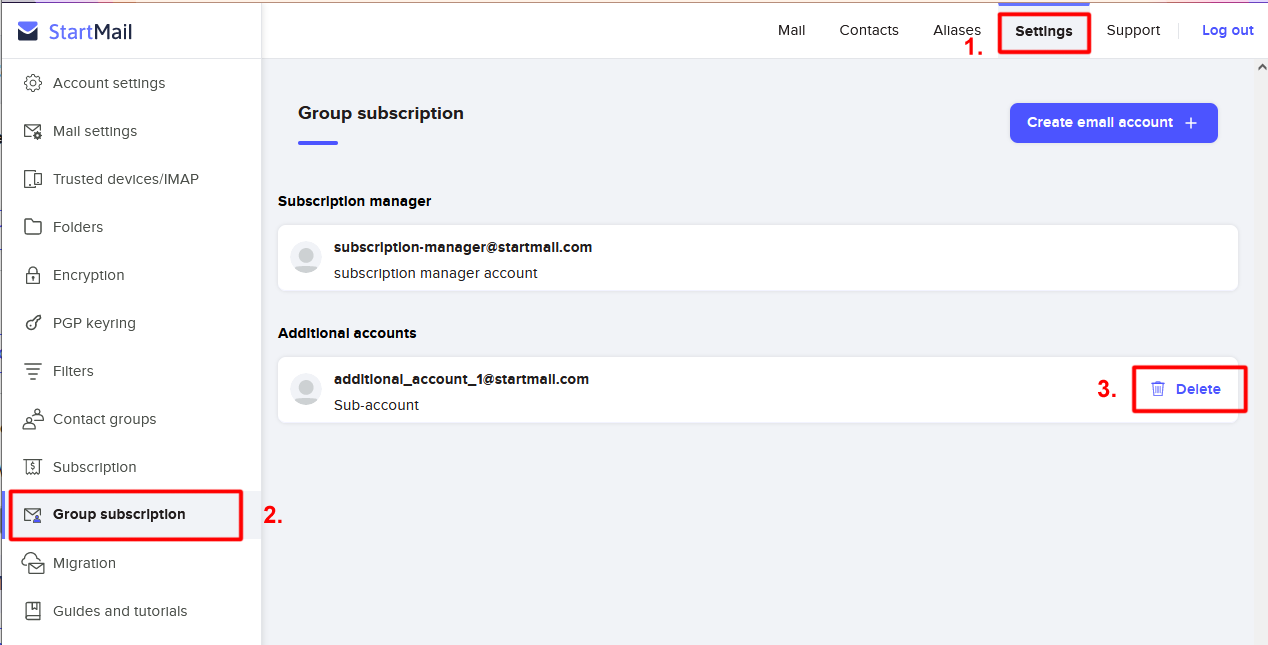Viewport: 1268px width, 645px height.
Task: Click the Filters lines icon
Action: 33,371
